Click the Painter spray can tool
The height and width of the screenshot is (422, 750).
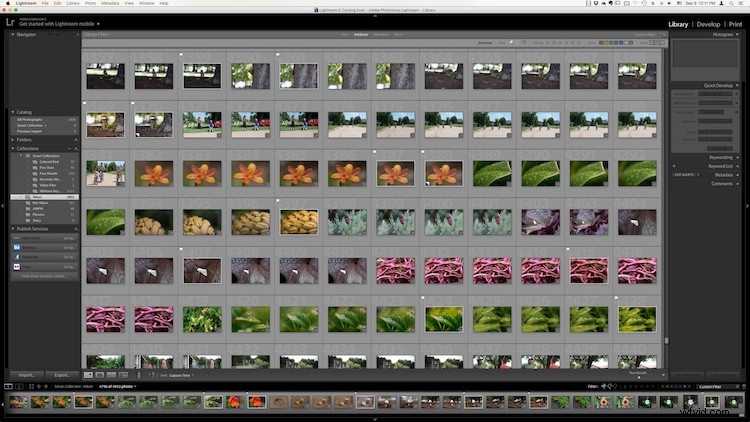pyautogui.click(x=139, y=375)
